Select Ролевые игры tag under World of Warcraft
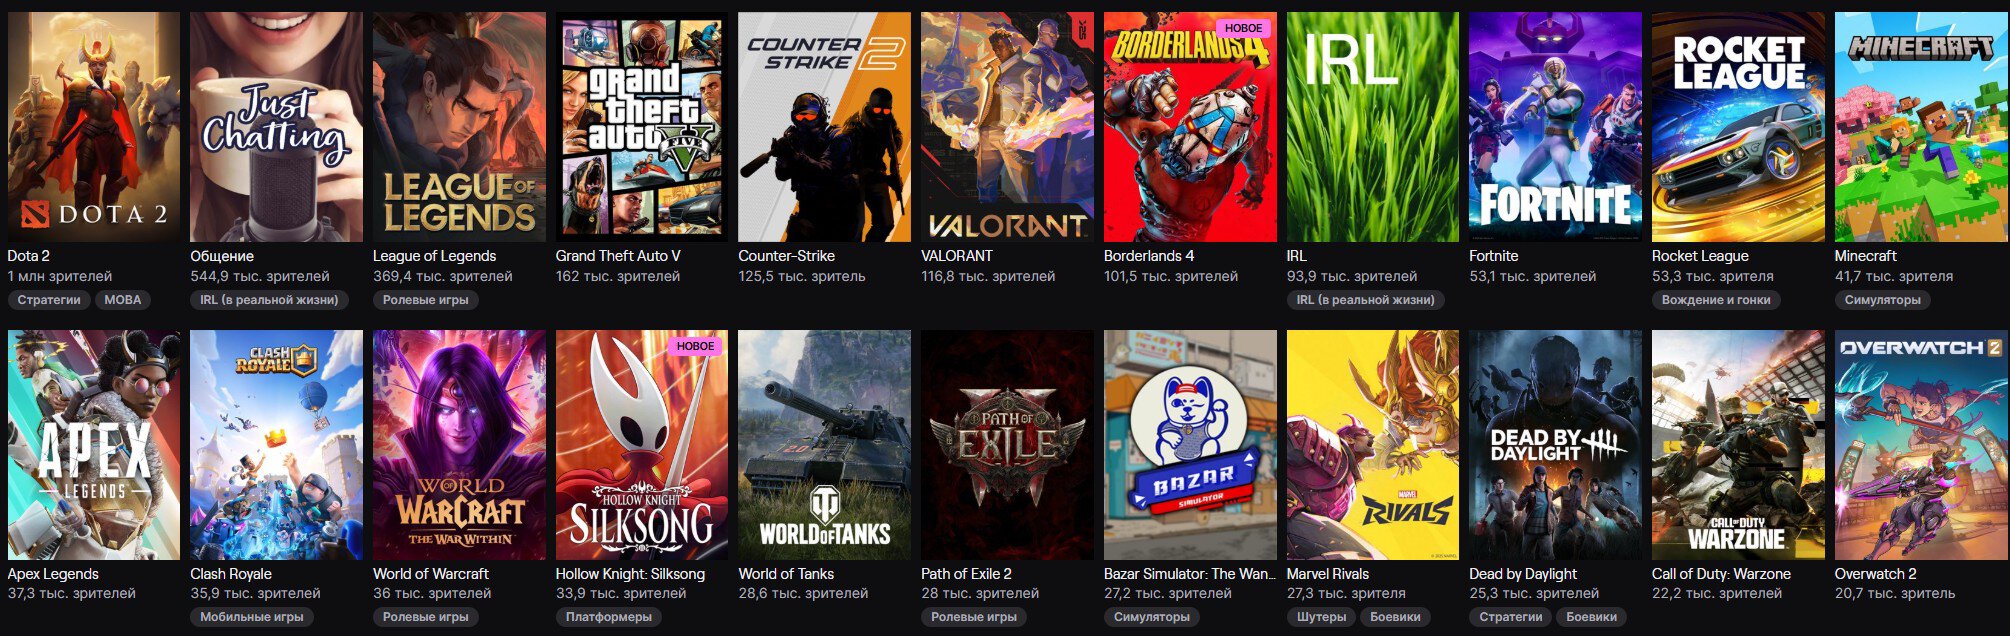The height and width of the screenshot is (636, 2010). [x=426, y=617]
